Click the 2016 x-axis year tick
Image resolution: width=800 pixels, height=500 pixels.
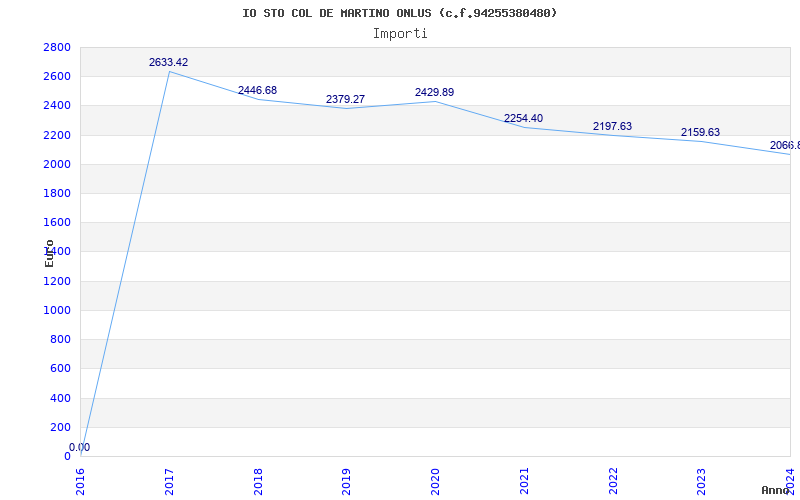(81, 481)
